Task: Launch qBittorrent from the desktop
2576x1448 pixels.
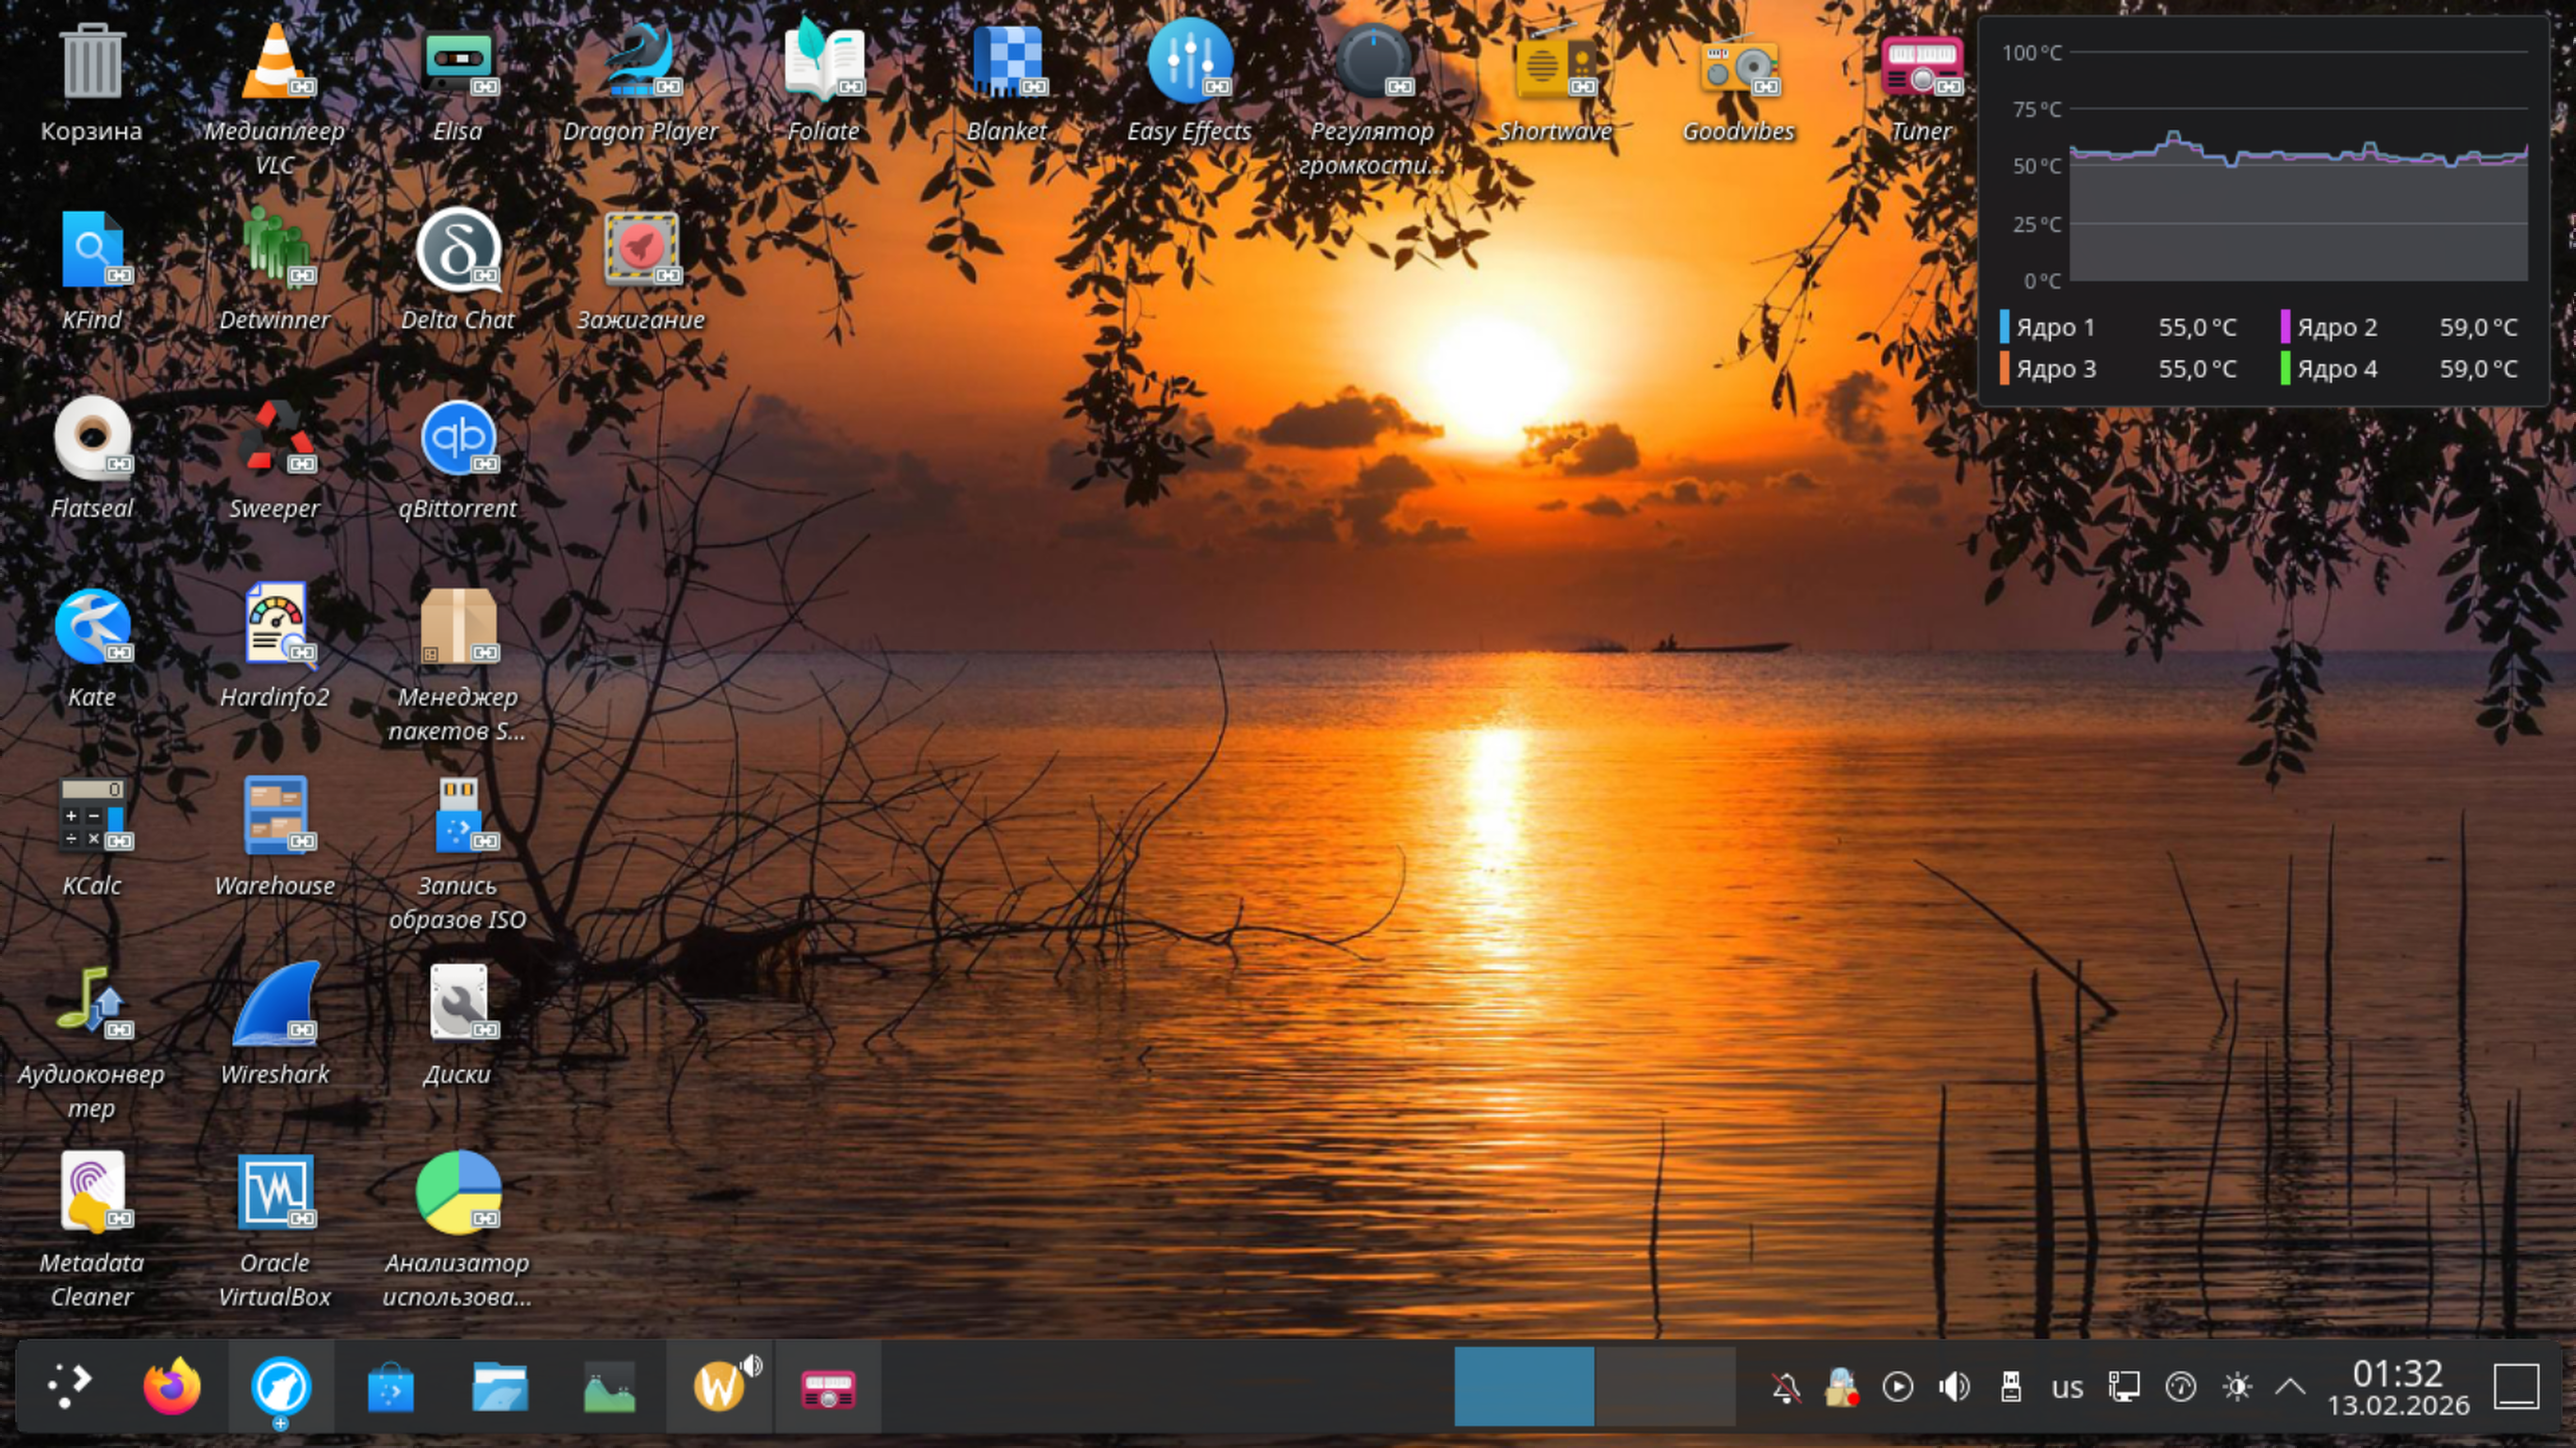Action: [457, 440]
